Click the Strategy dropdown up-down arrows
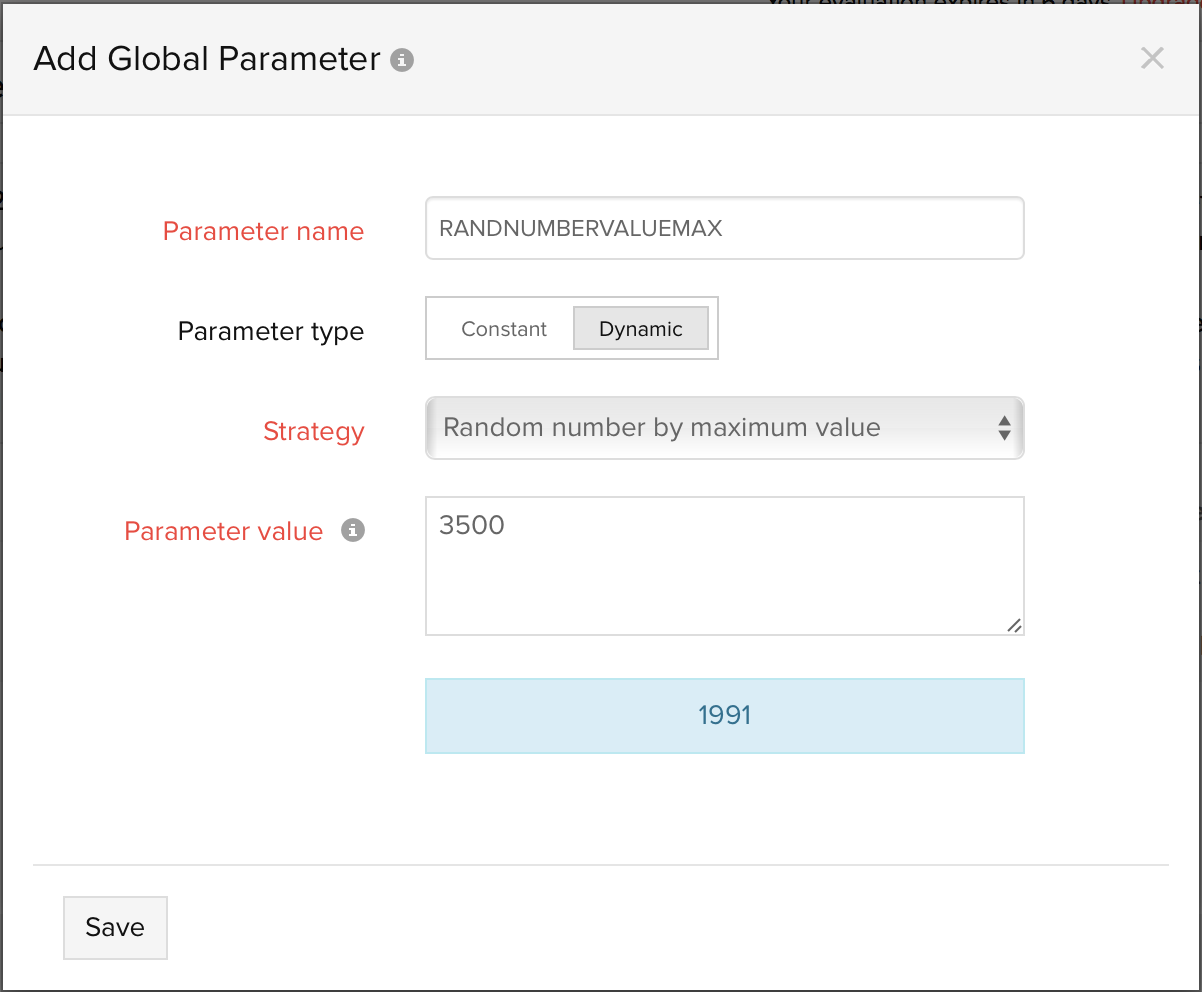Viewport: 1202px width, 992px height. tap(1004, 429)
